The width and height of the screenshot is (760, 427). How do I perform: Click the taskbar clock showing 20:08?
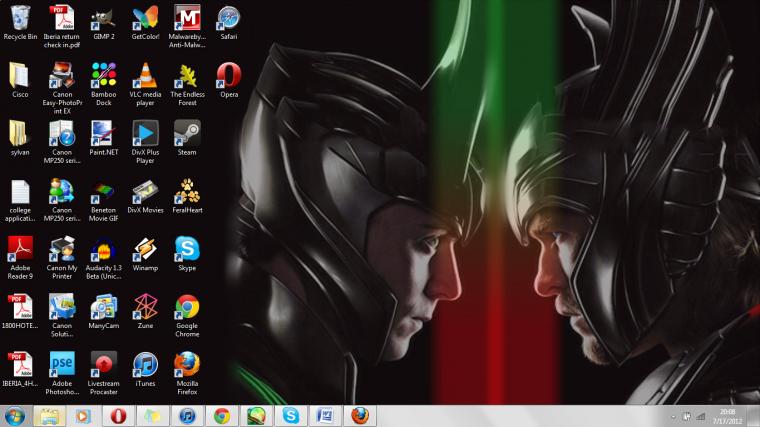coord(727,416)
